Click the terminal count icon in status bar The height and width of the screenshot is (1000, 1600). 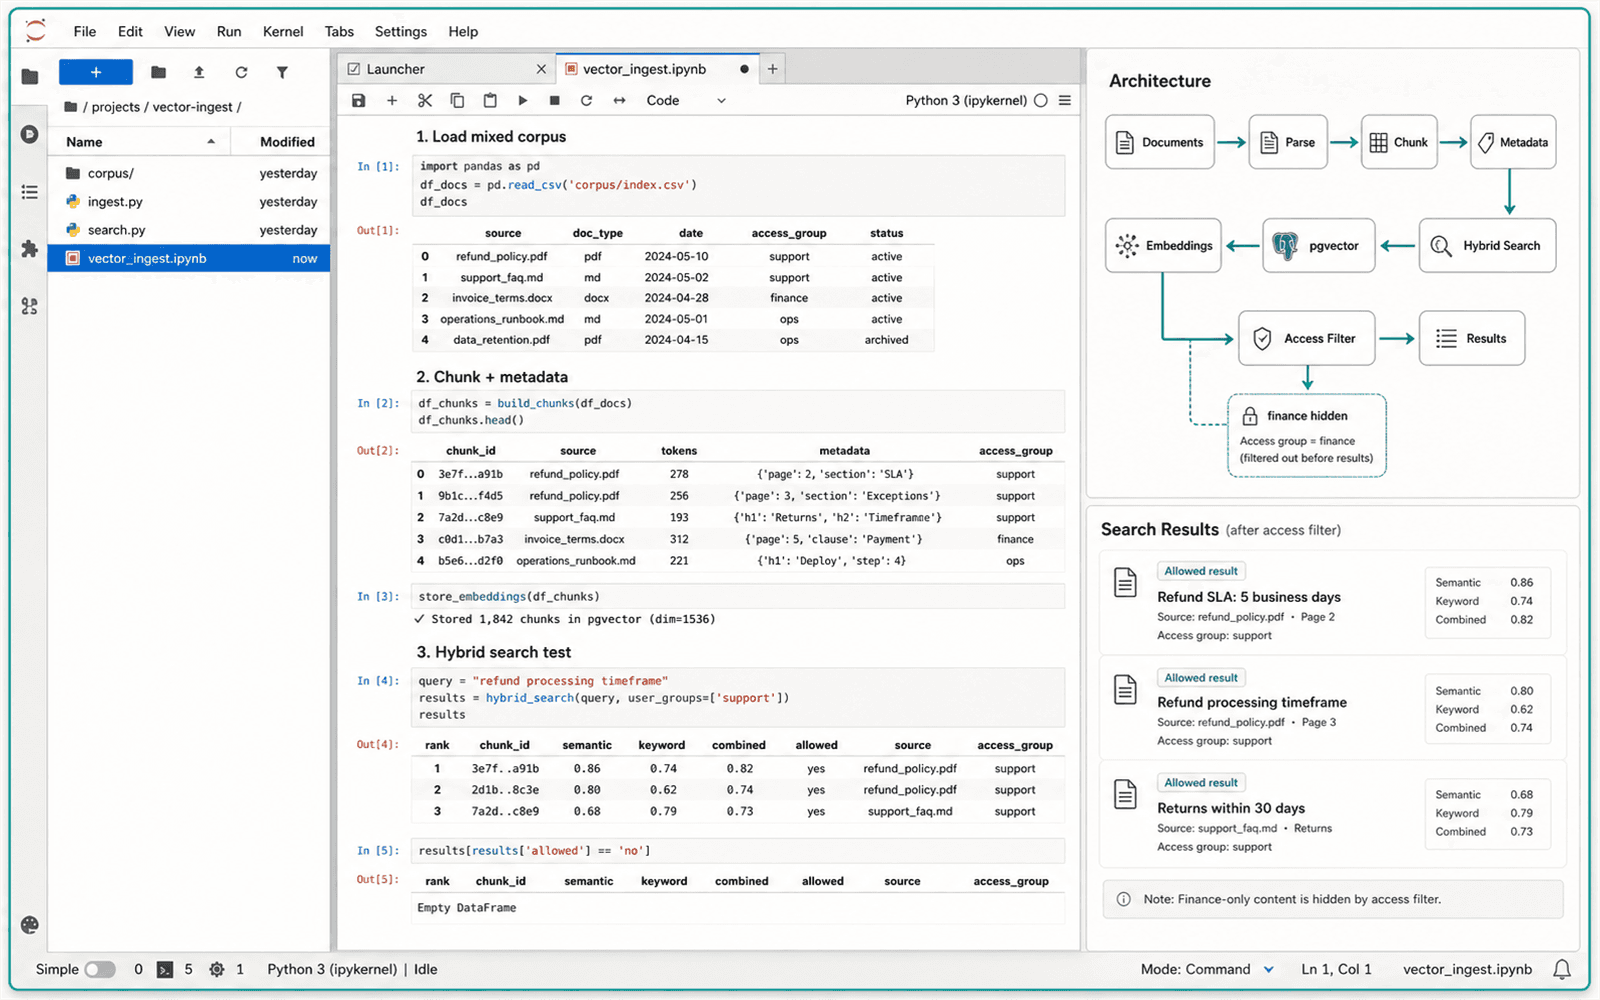165,969
